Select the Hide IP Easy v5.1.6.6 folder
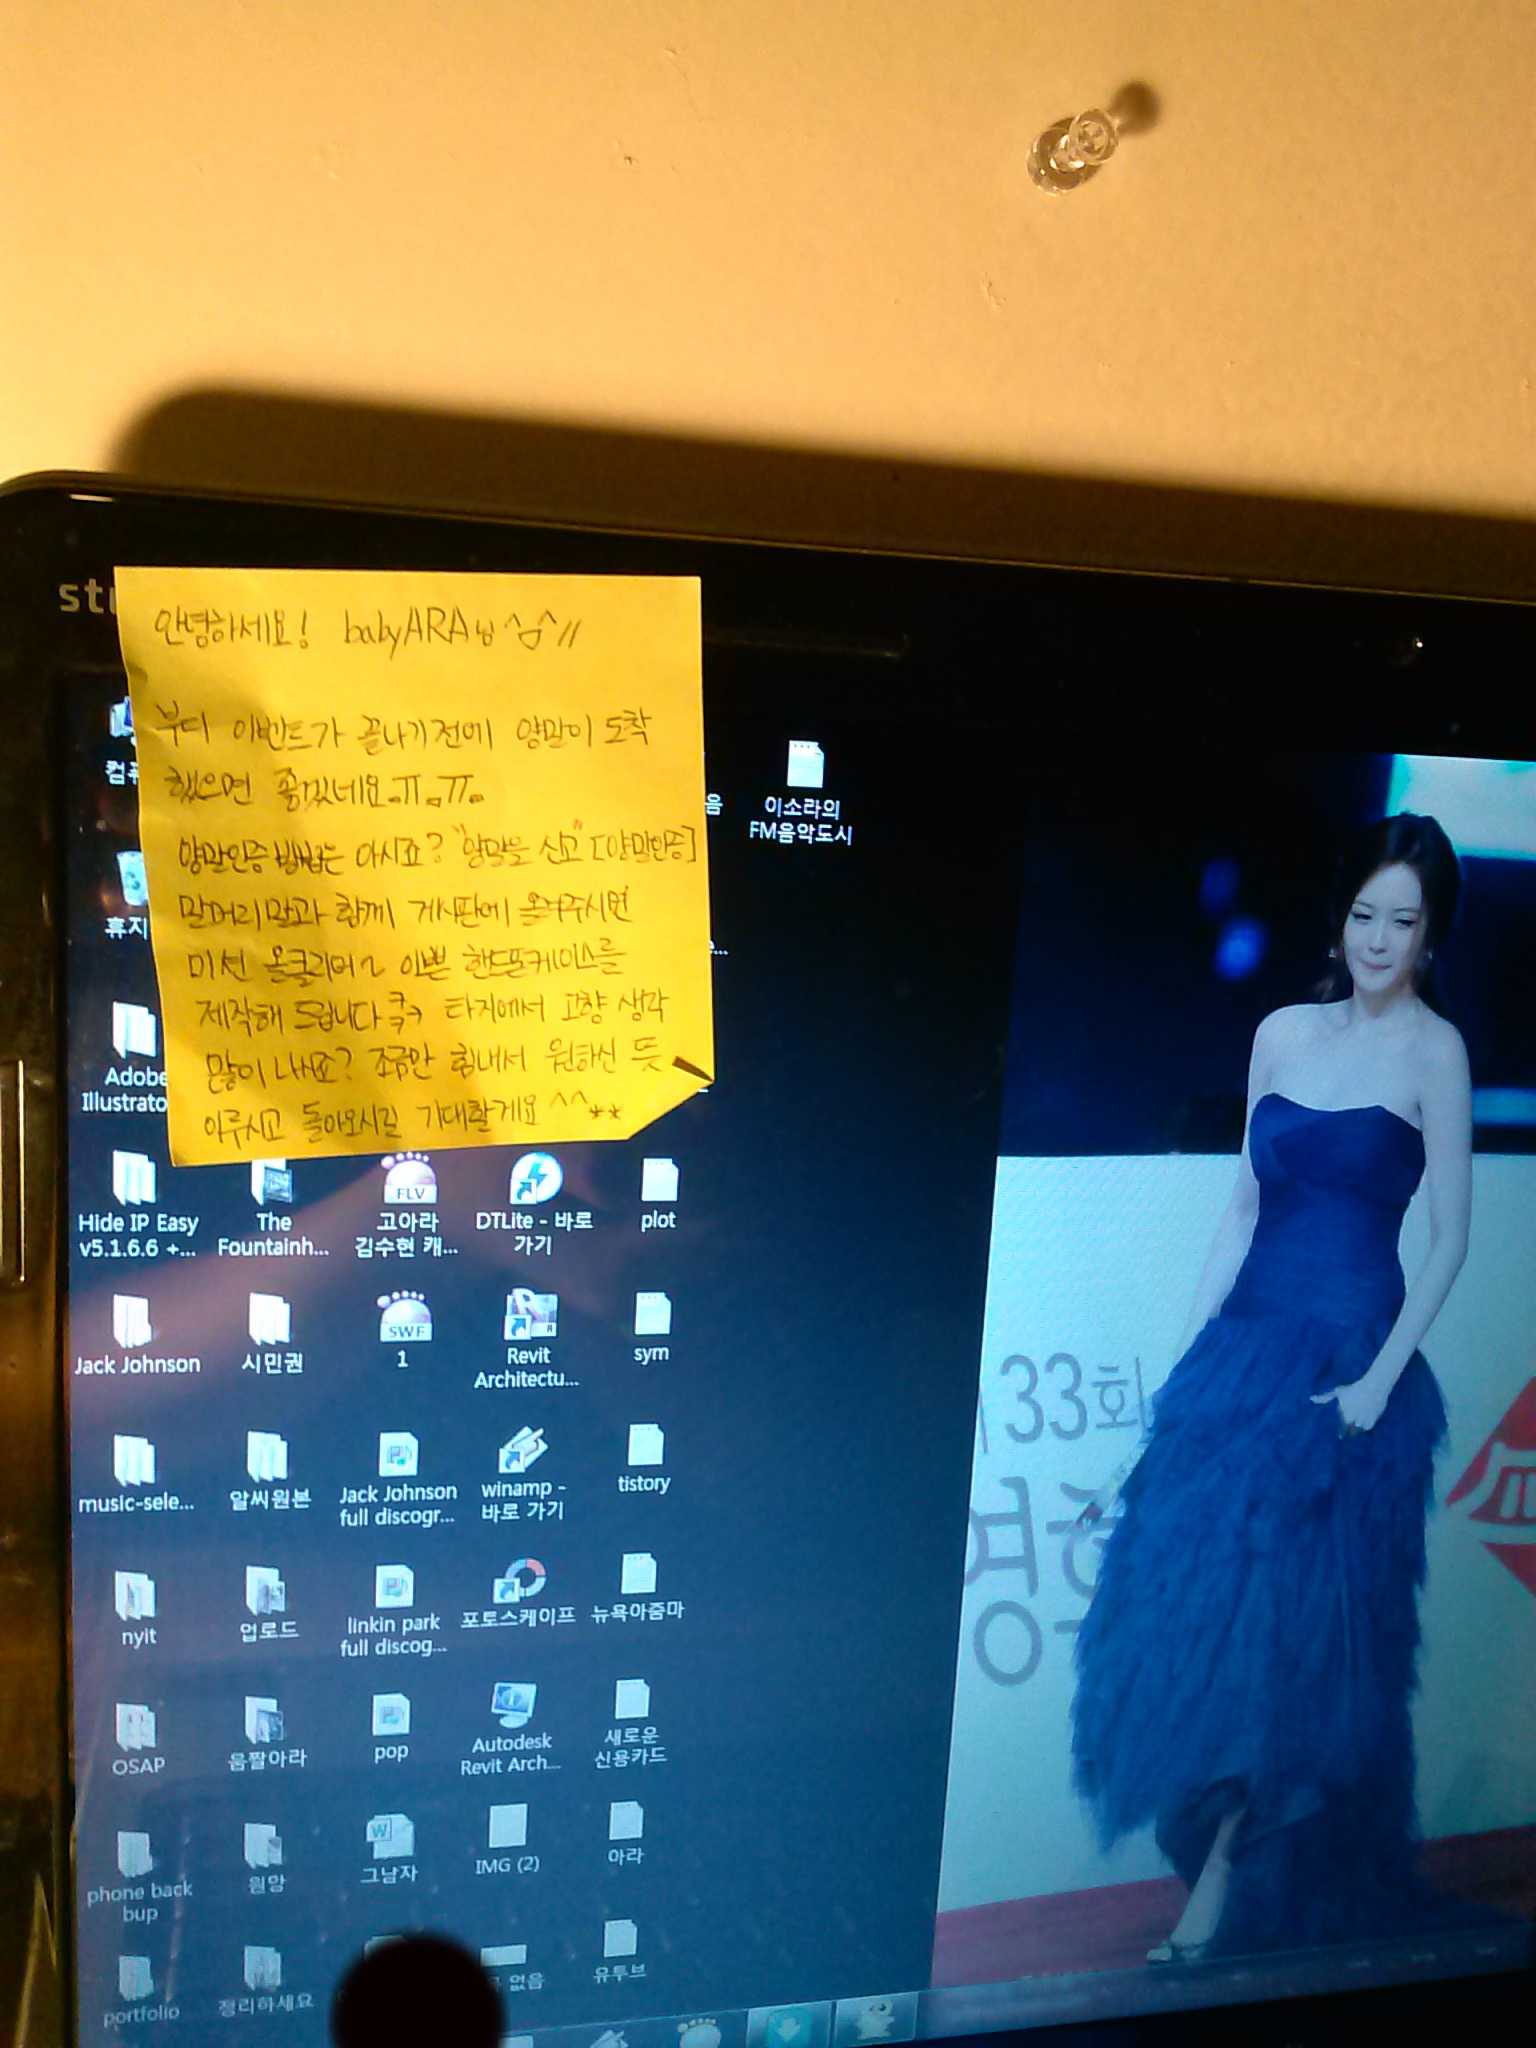 click(137, 1205)
